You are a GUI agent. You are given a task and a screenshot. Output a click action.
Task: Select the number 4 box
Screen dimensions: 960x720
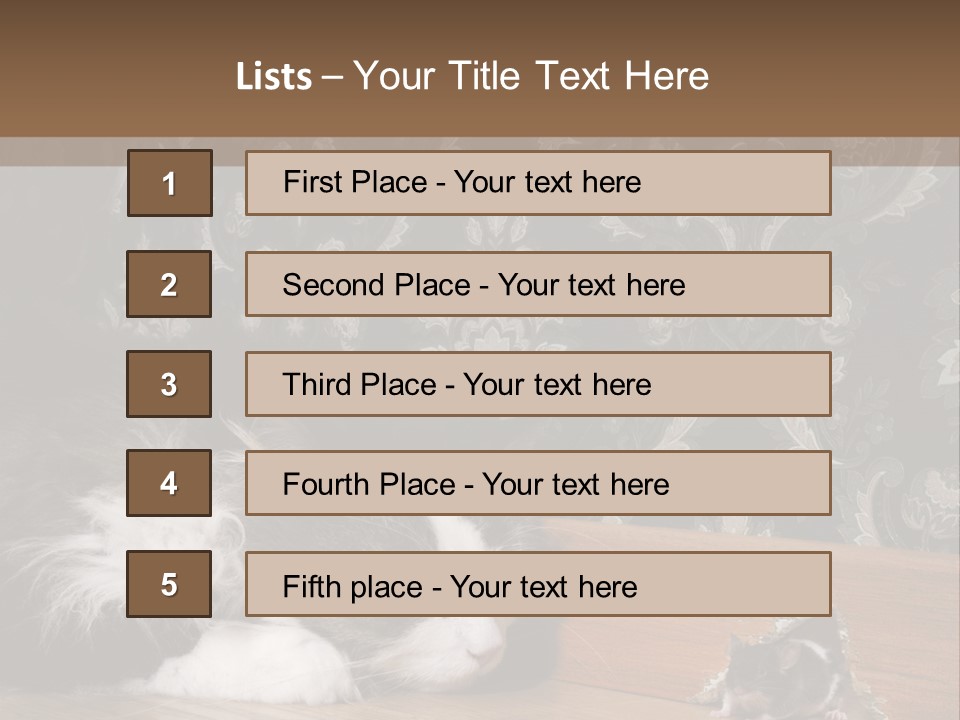coord(169,483)
